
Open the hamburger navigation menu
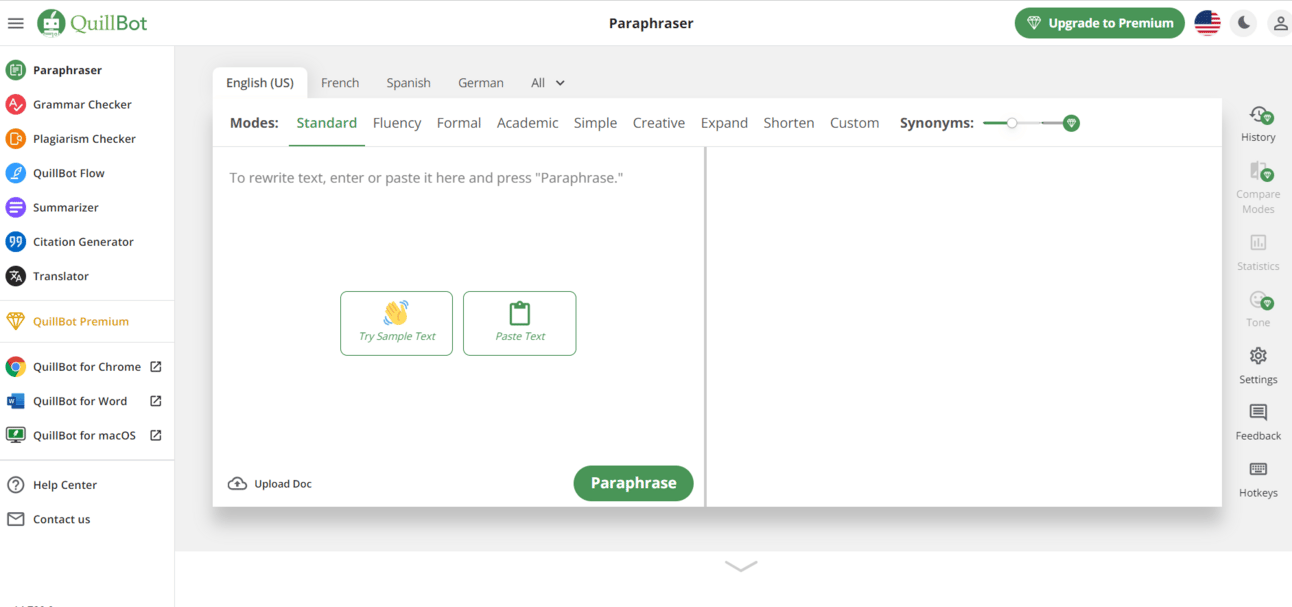(15, 23)
